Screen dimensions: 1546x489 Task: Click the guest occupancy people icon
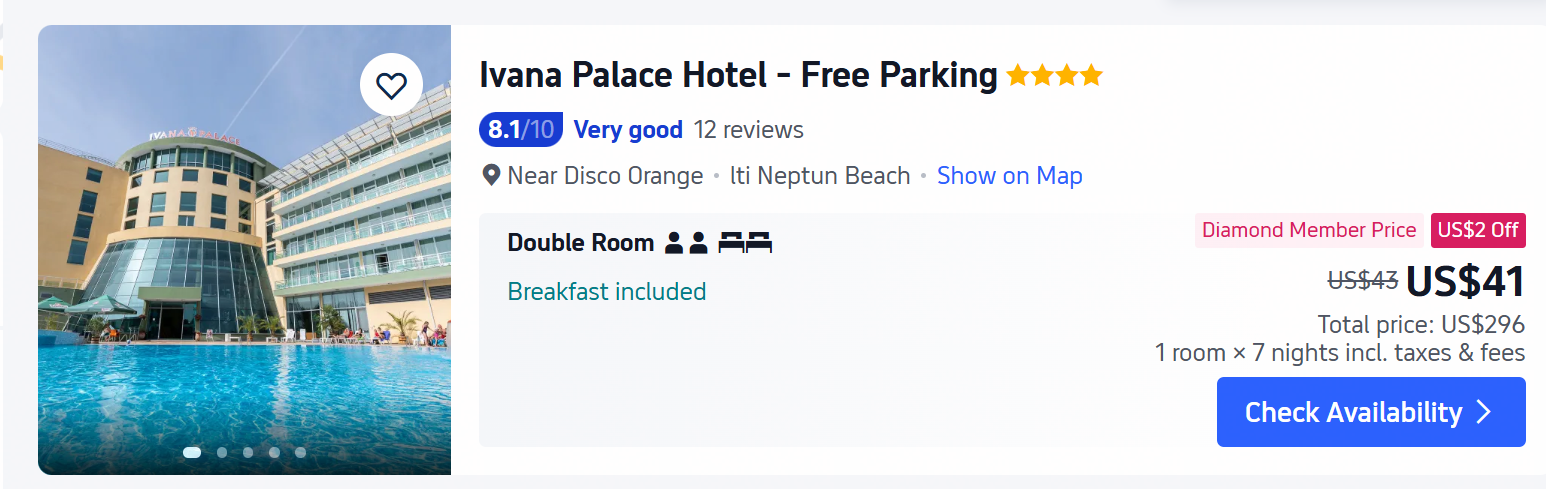(x=686, y=242)
